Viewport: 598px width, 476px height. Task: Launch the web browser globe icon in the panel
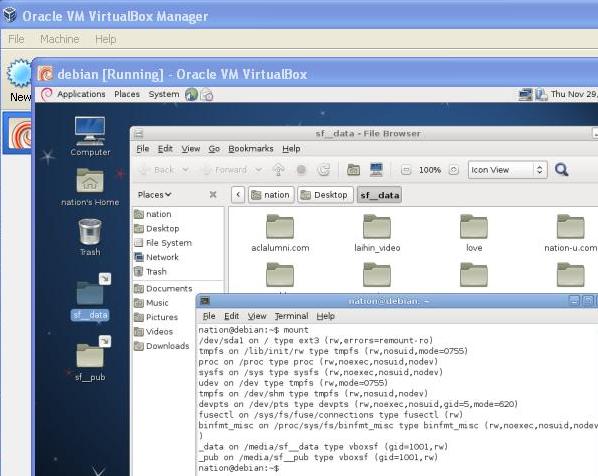pos(191,94)
